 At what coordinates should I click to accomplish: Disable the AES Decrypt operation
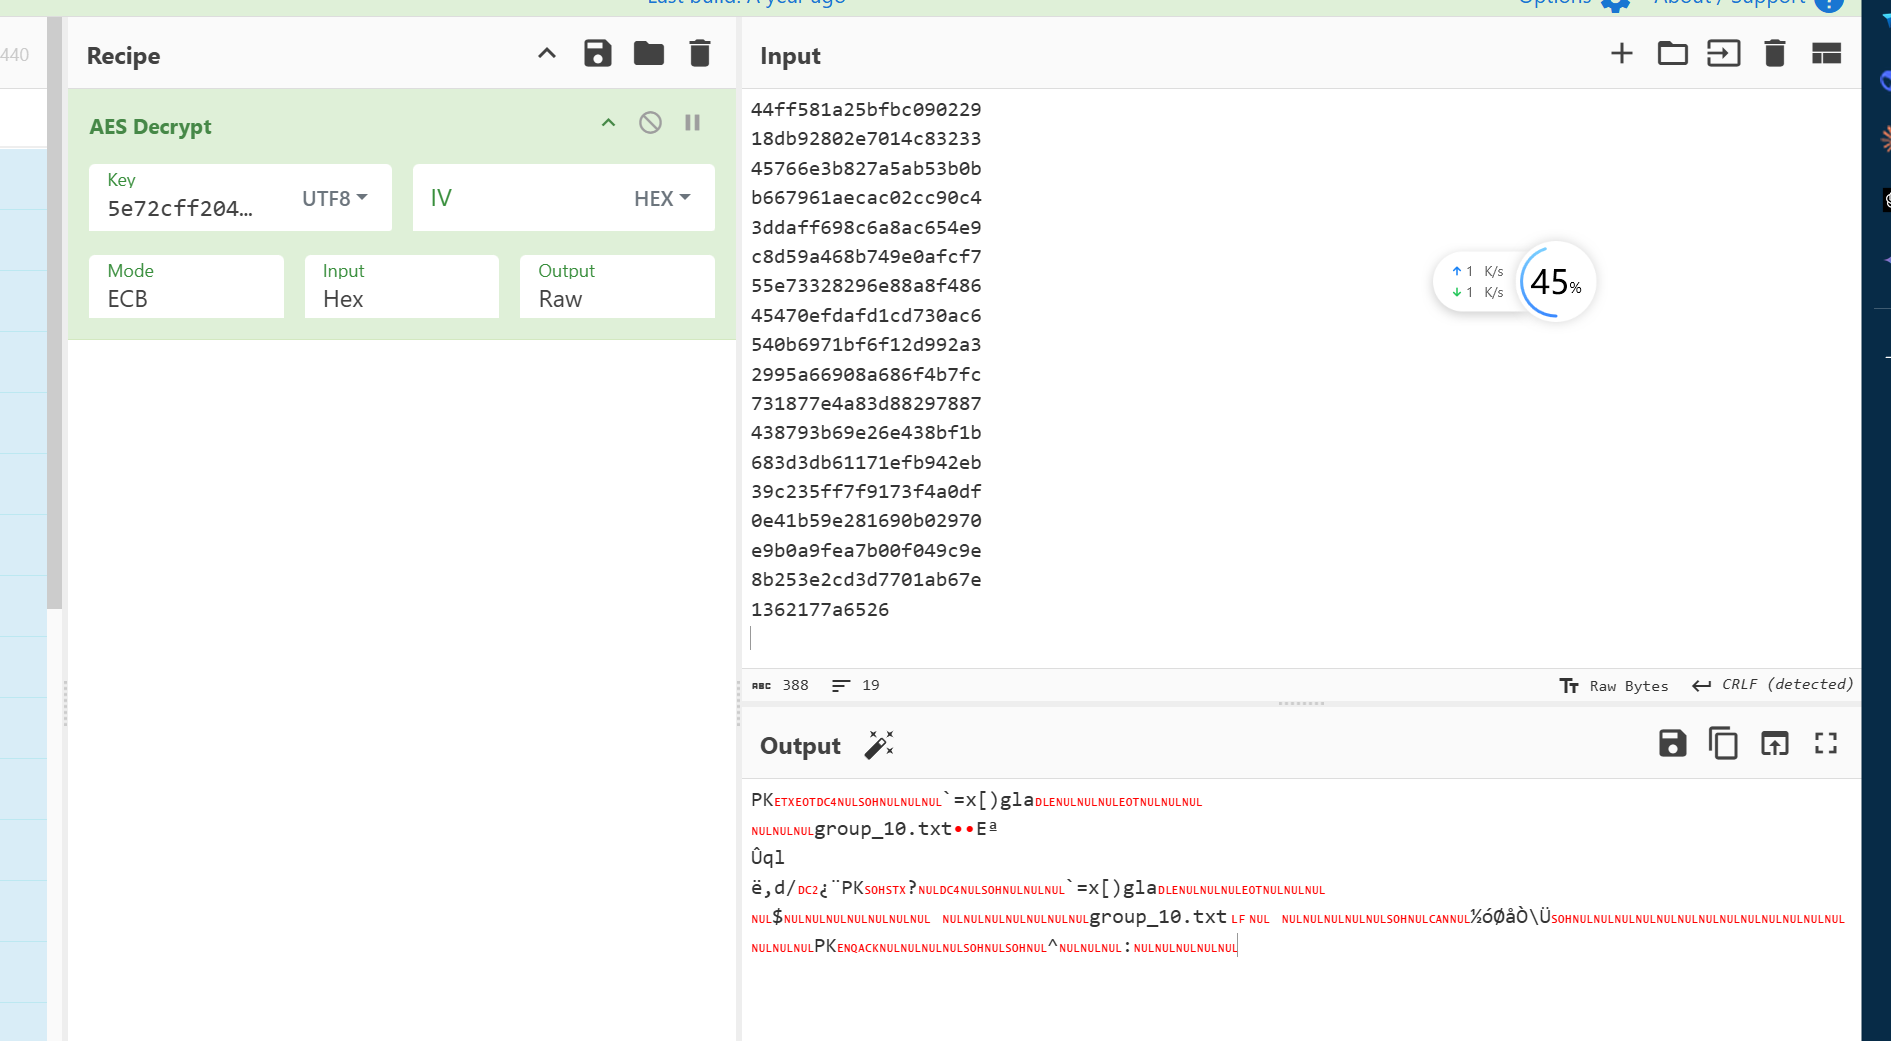(650, 123)
